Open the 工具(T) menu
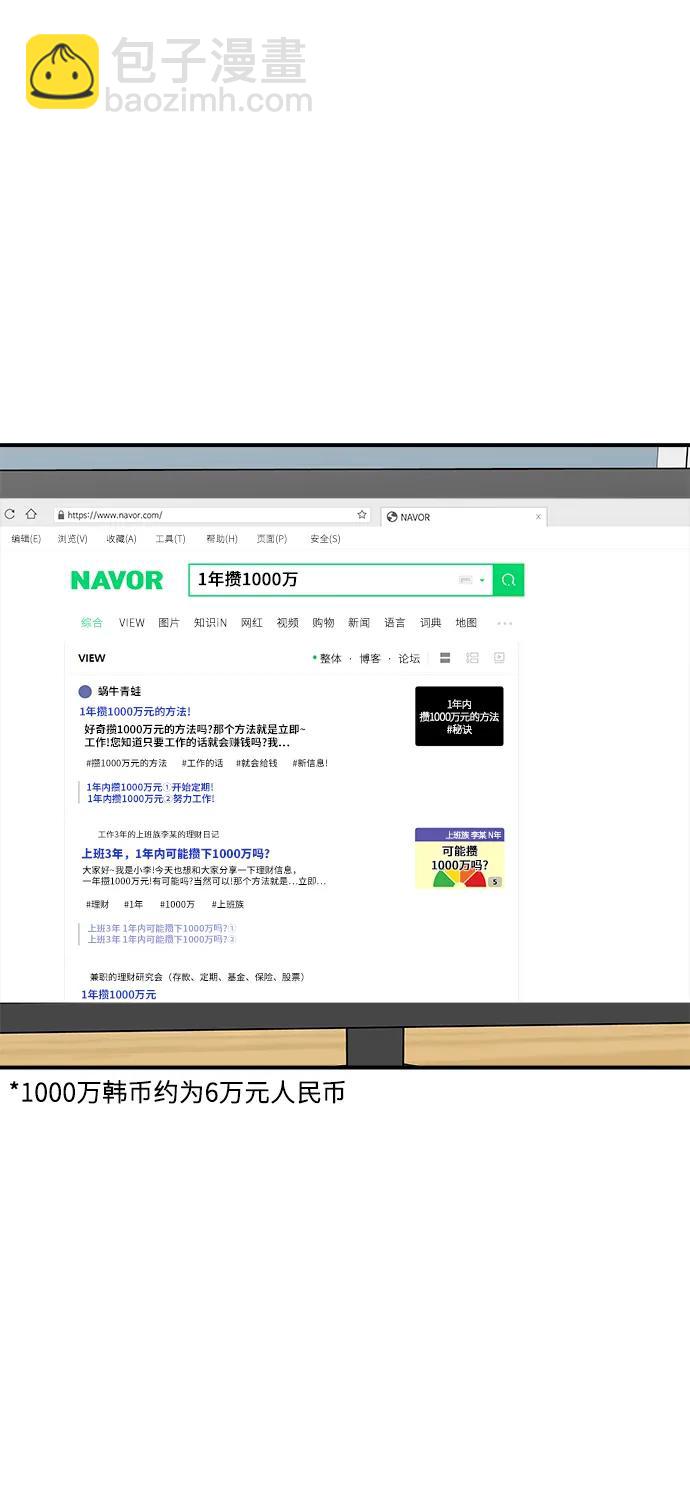This screenshot has height=1489, width=690. point(170,539)
